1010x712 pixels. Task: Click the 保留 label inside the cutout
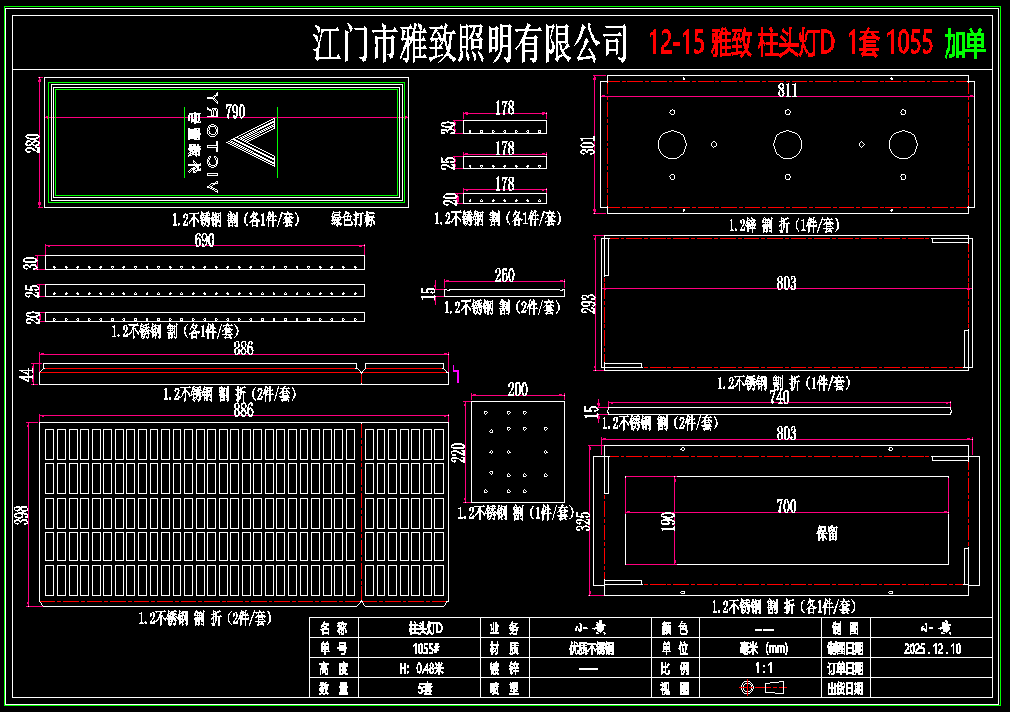(x=827, y=533)
